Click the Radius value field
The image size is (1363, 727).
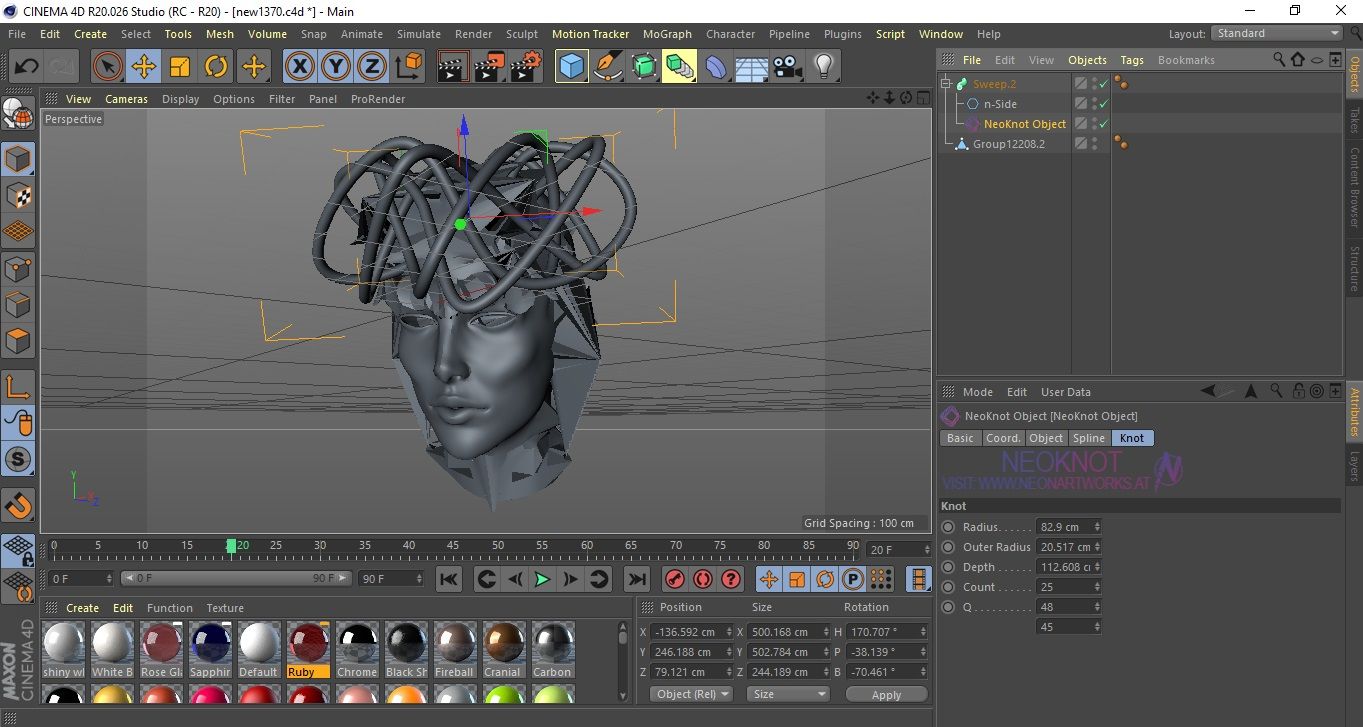[x=1064, y=527]
